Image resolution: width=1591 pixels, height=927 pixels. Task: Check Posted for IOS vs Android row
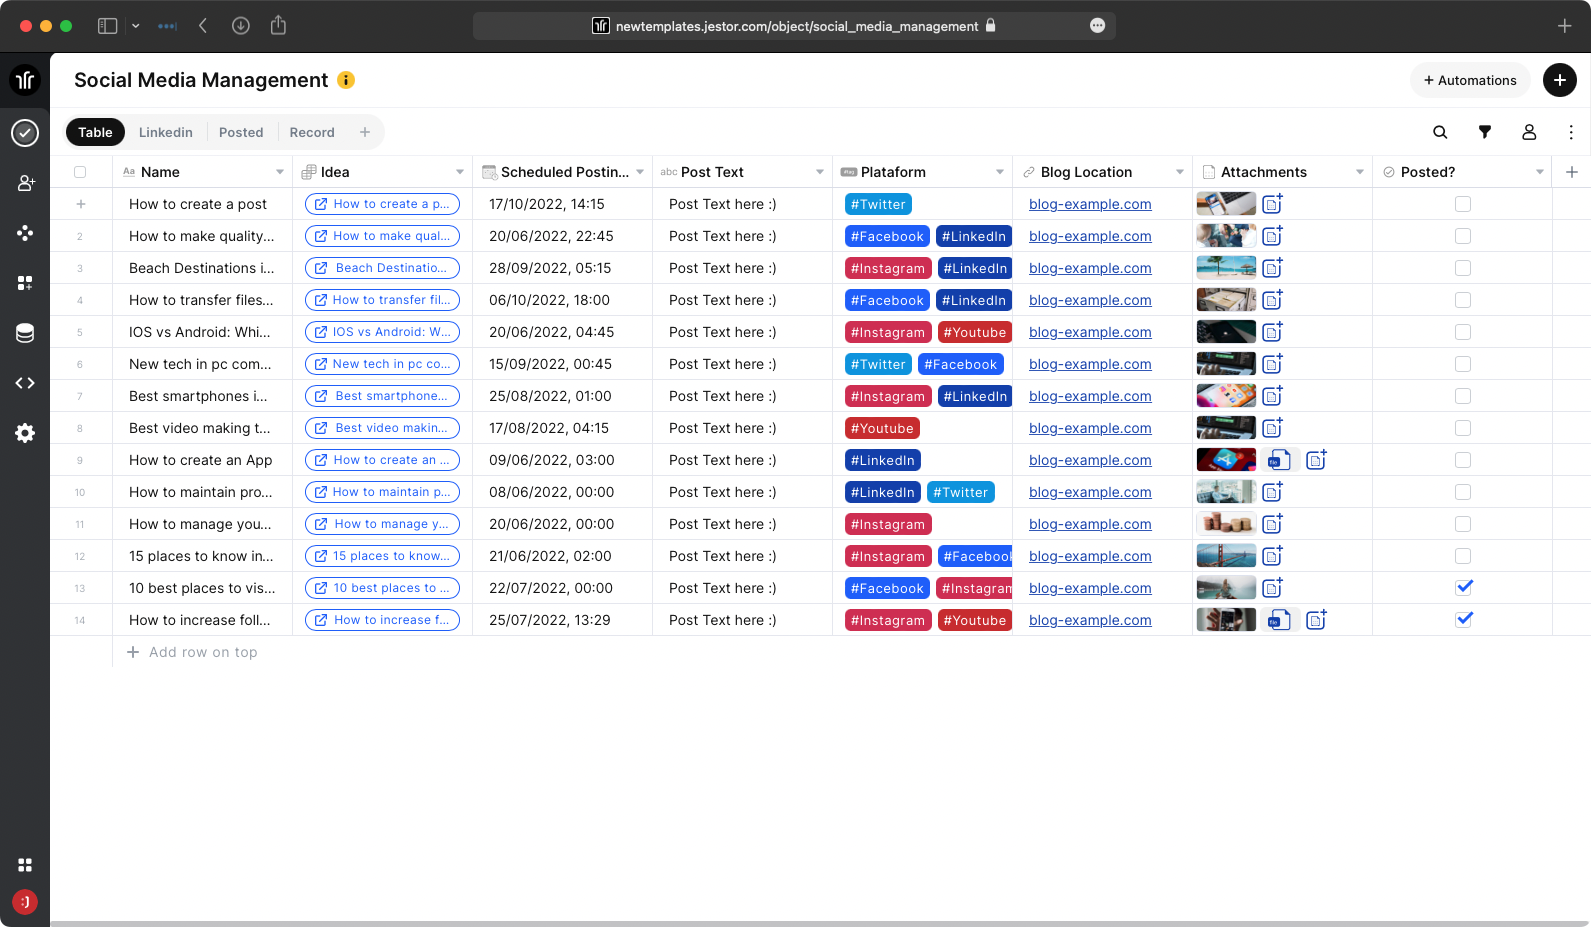(1463, 332)
